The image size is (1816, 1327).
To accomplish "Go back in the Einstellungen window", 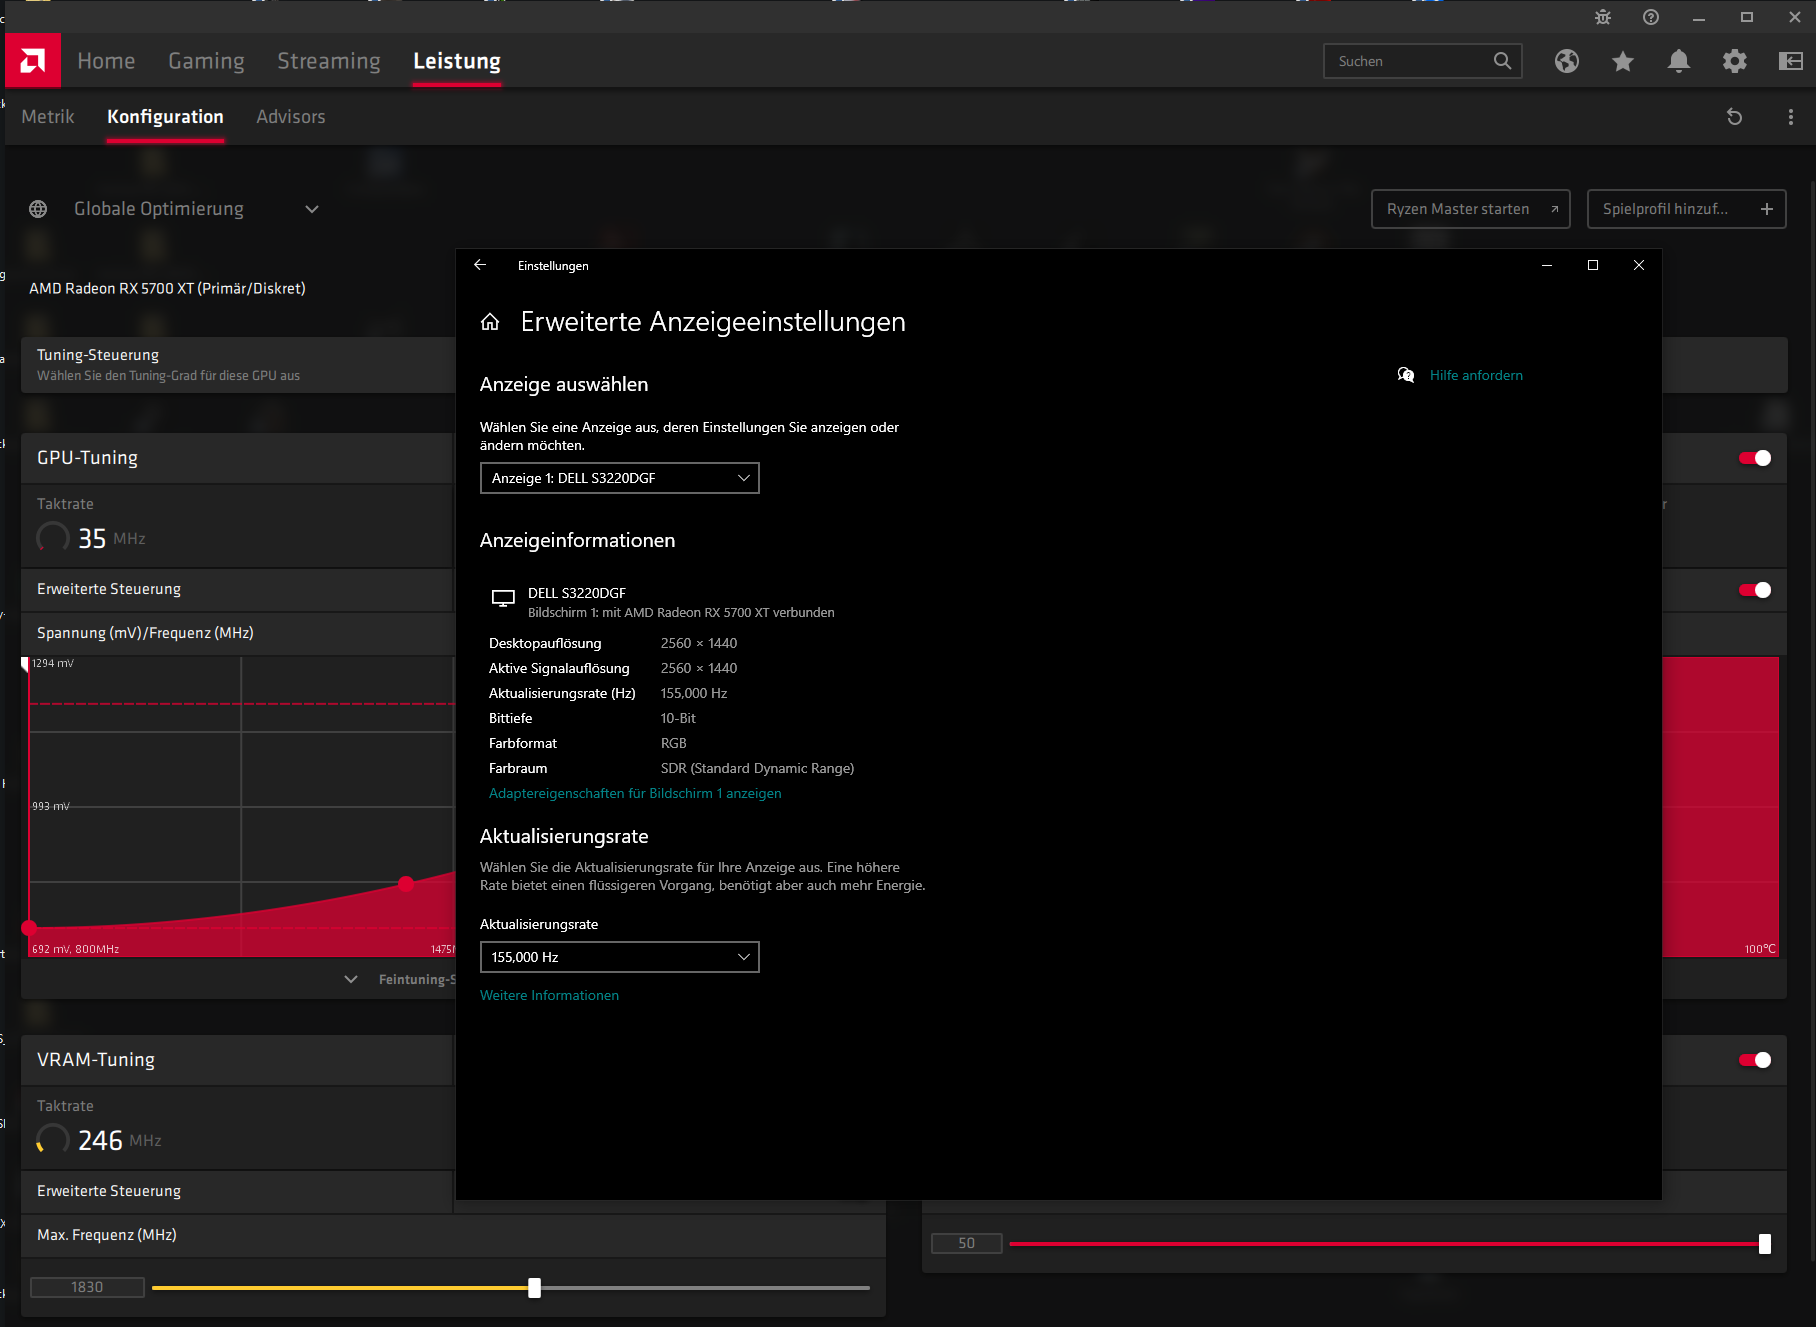I will 480,265.
